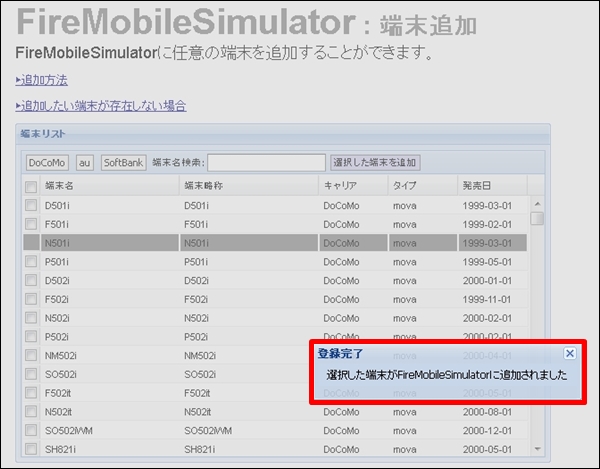Click the date 1999-02-01 in F501i row
The width and height of the screenshot is (600, 469).
487,225
